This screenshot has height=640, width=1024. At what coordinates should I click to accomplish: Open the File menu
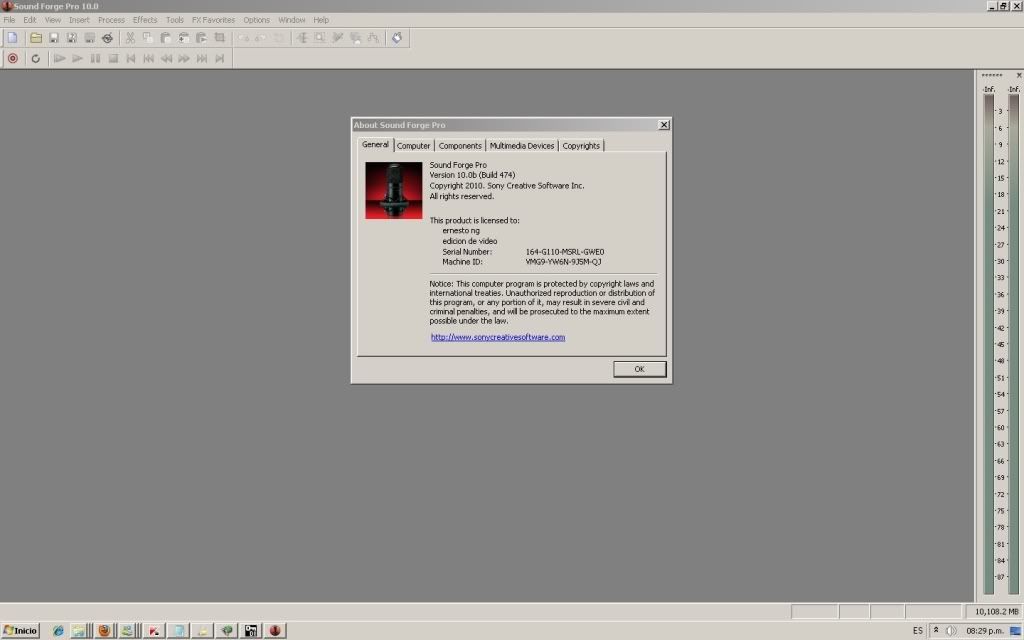point(9,20)
